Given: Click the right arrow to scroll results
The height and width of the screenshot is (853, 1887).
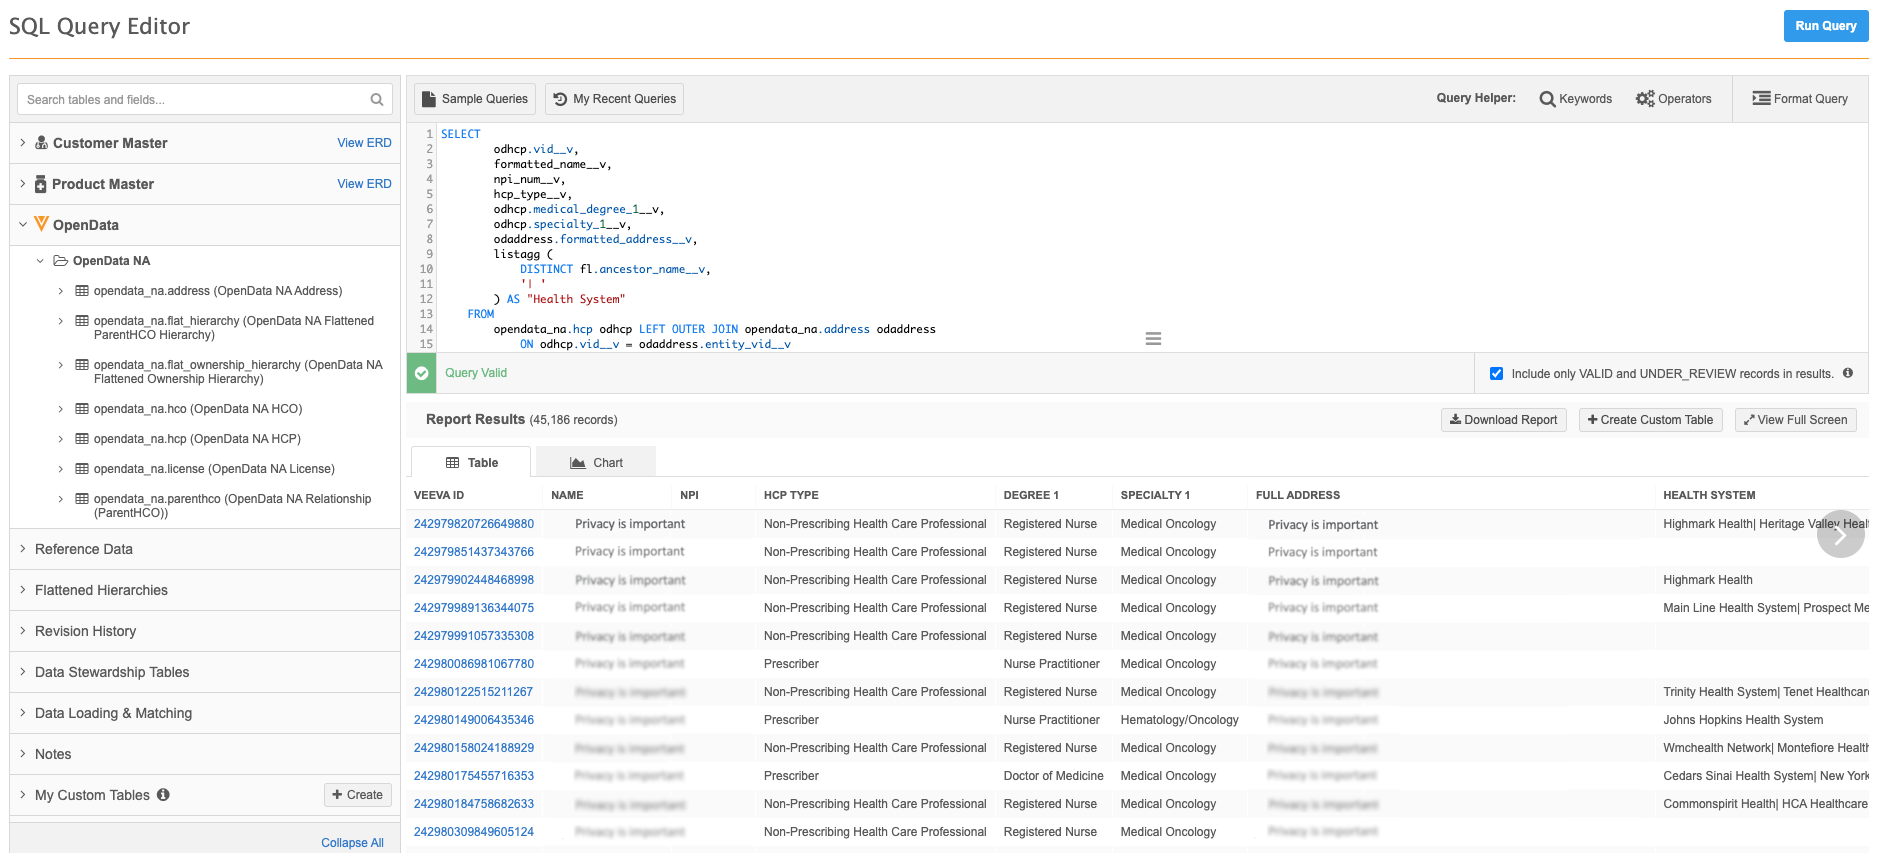Looking at the screenshot, I should tap(1840, 535).
